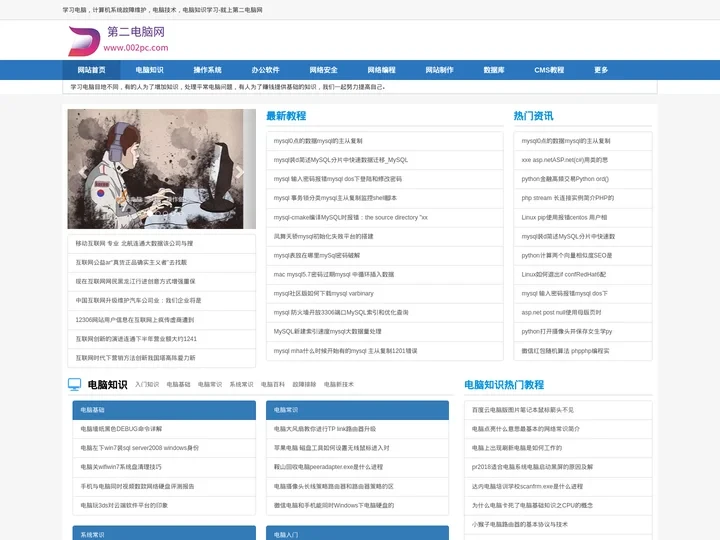Open the 最新教程 heading

(x=286, y=116)
